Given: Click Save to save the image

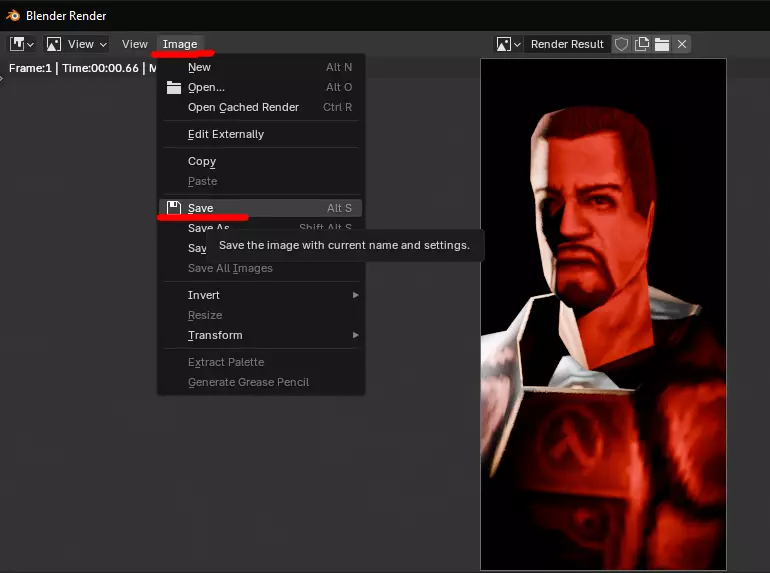Looking at the screenshot, I should [261, 208].
